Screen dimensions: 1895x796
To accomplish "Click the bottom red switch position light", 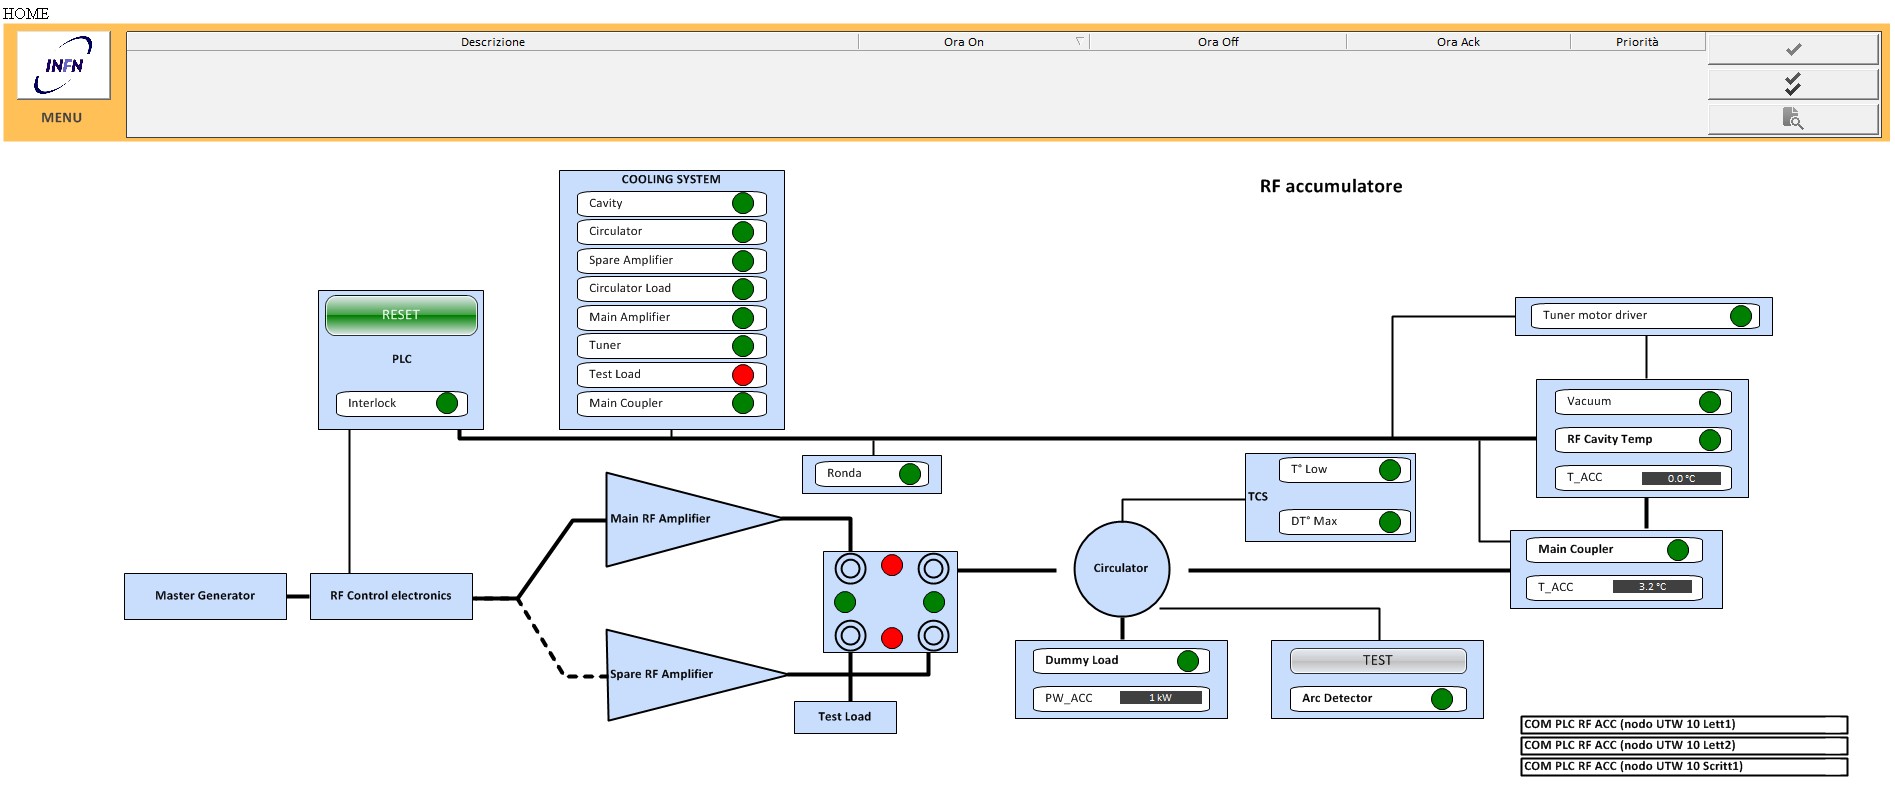I will point(892,638).
